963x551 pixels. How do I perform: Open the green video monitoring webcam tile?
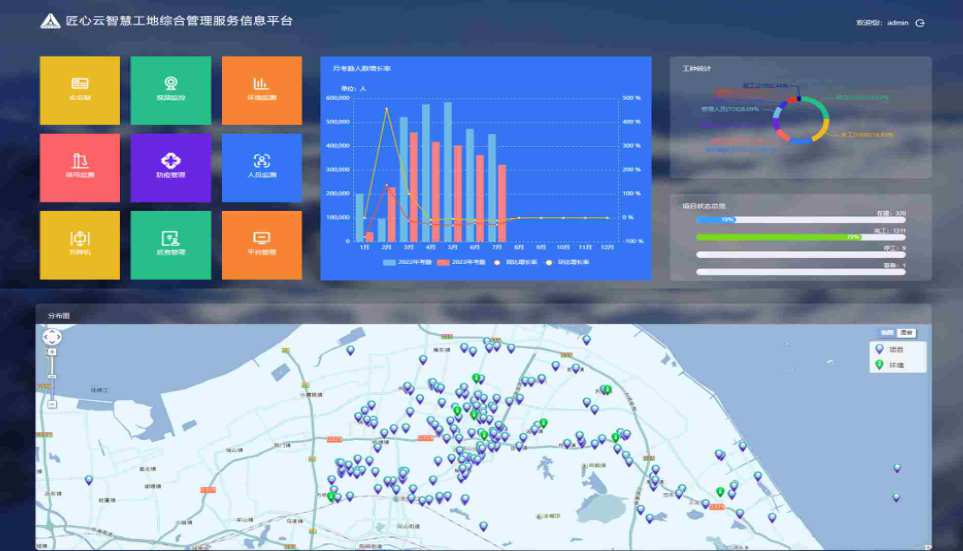coord(170,90)
